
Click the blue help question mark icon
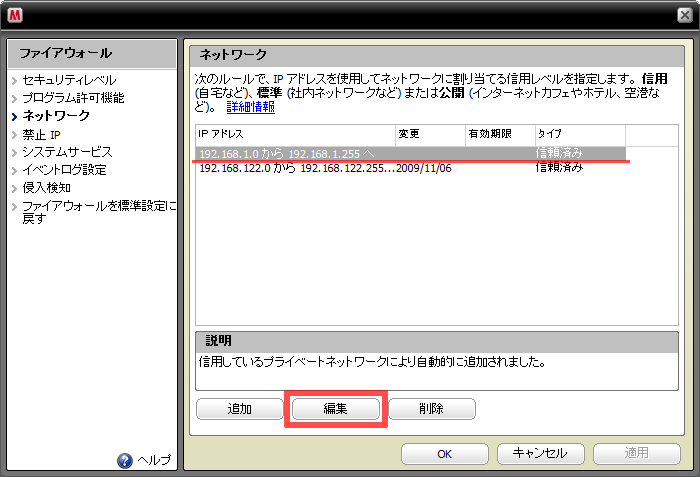pos(125,460)
